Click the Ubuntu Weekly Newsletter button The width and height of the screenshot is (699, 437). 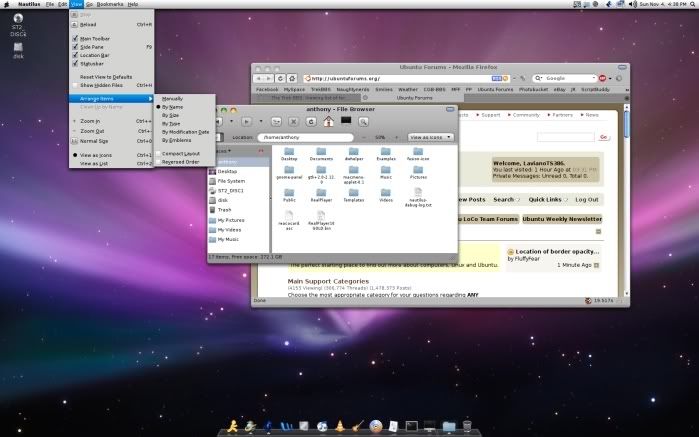562,219
